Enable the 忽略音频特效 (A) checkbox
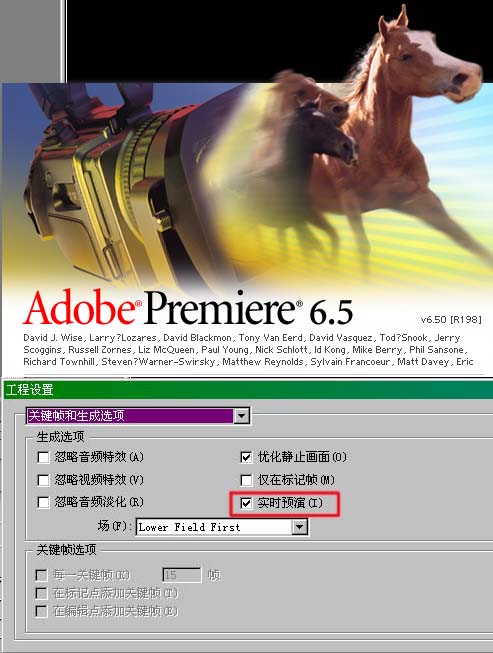Viewport: 493px width, 653px height. click(43, 457)
